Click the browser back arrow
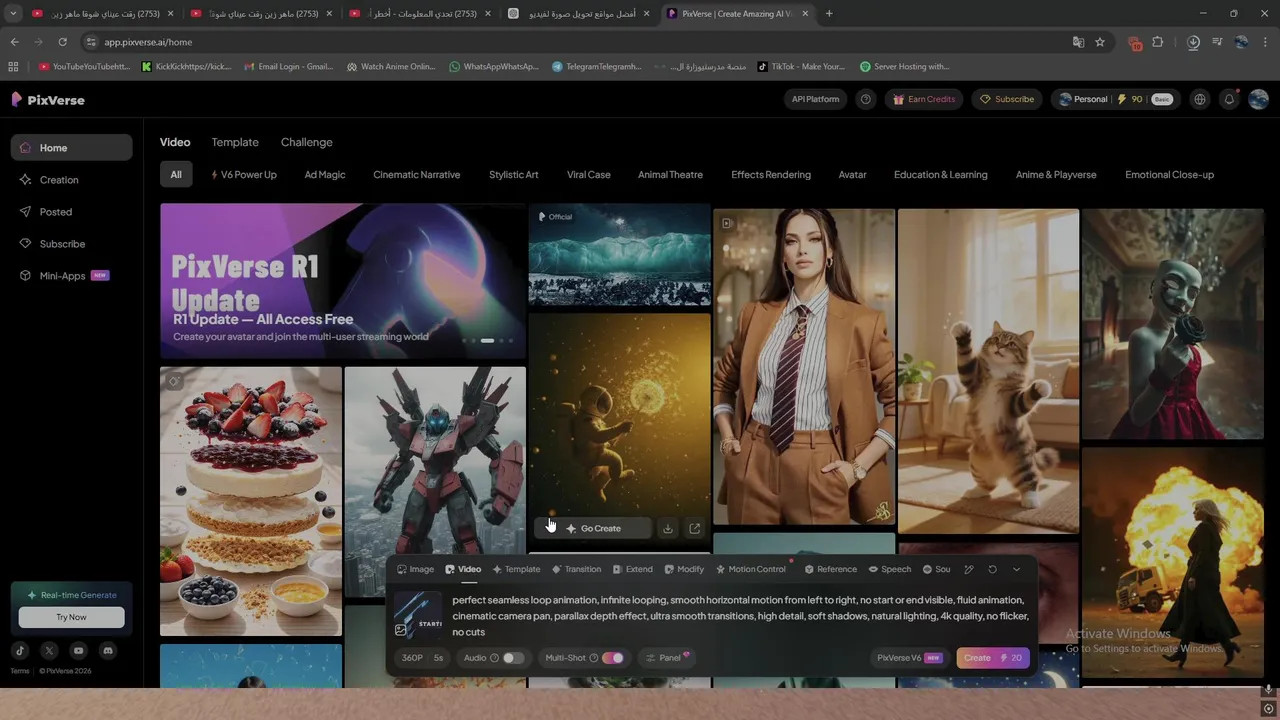Viewport: 1280px width, 720px height. 14,42
